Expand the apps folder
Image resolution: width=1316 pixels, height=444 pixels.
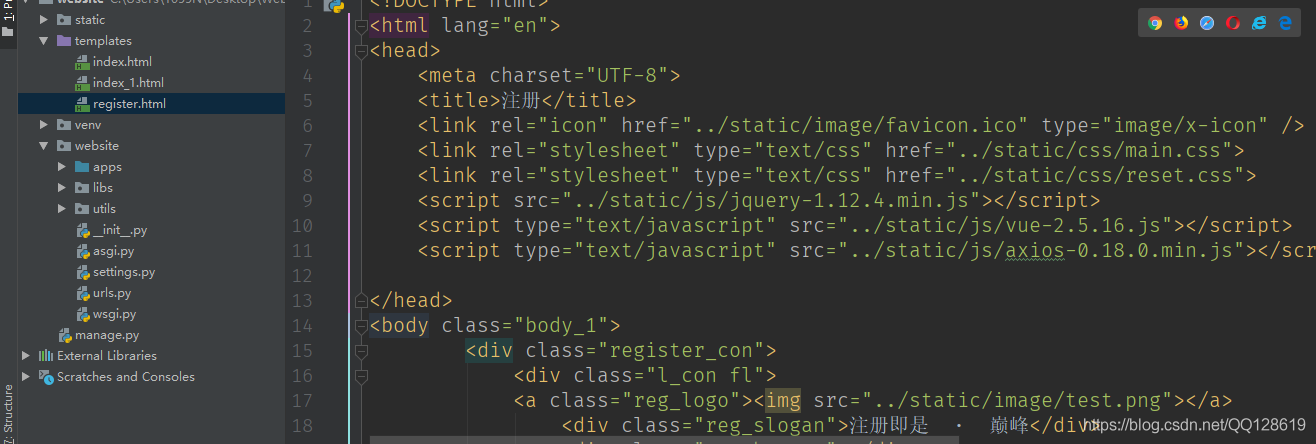click(62, 167)
